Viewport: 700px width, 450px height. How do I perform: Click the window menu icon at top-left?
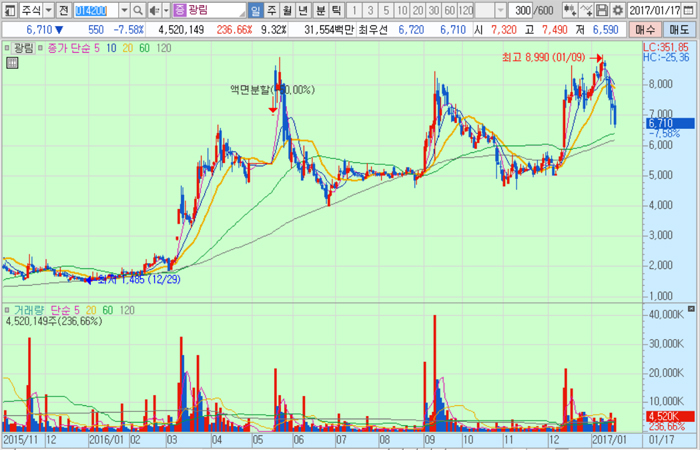point(9,10)
